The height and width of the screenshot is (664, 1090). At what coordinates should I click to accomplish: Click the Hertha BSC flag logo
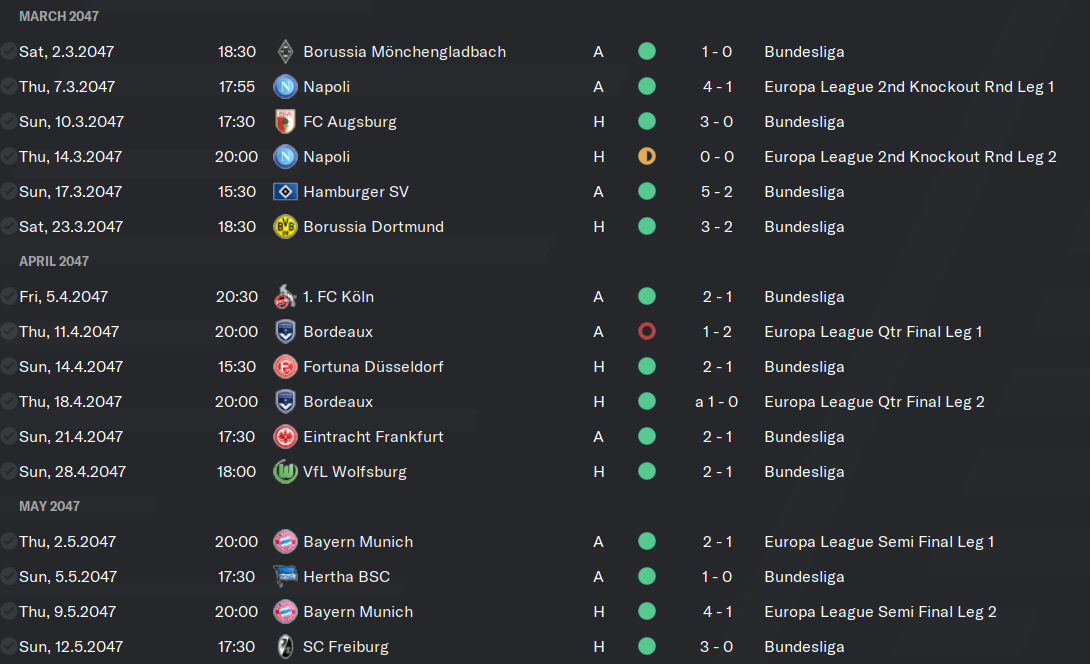pos(285,576)
